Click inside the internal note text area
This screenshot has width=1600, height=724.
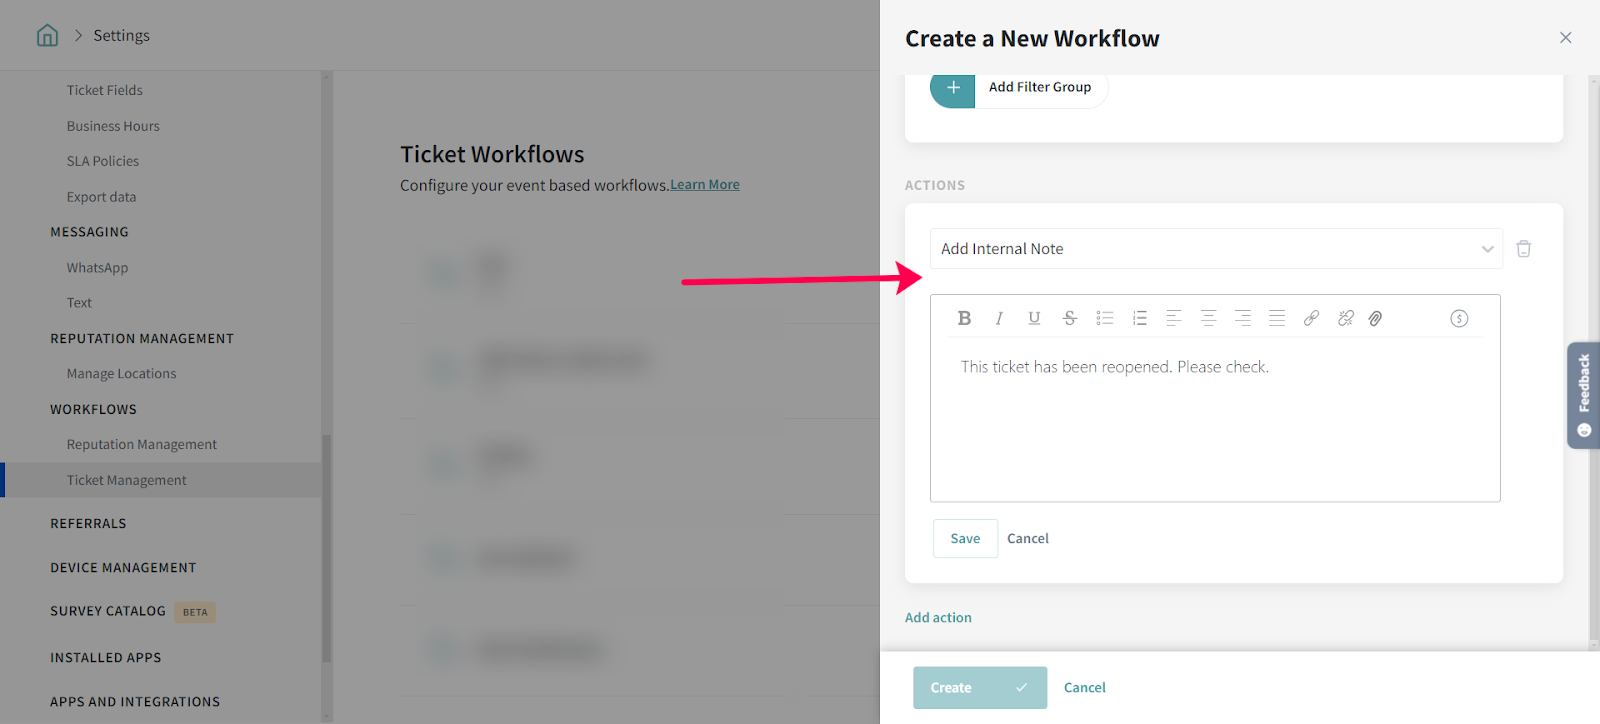click(1214, 430)
